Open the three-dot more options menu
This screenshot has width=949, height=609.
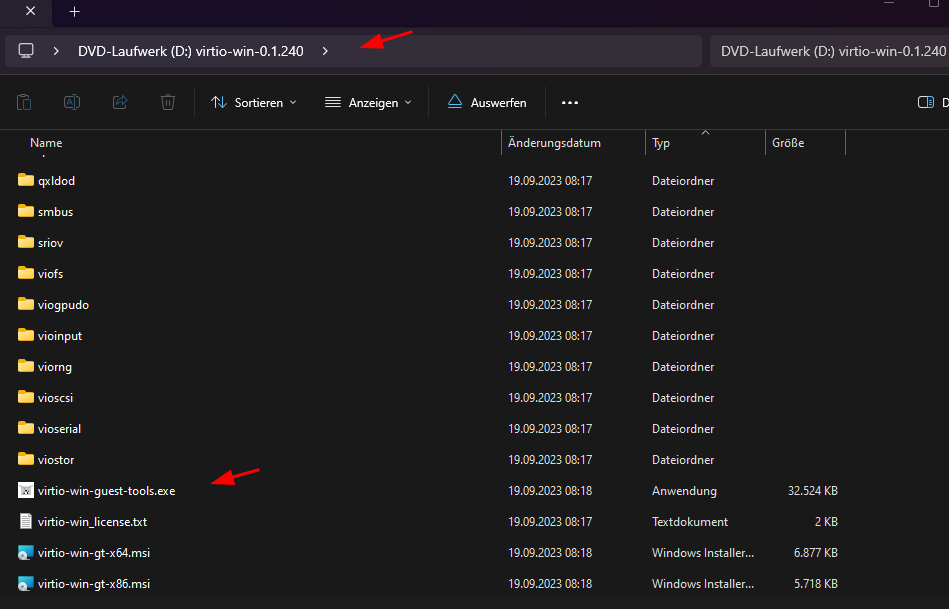[x=570, y=103]
